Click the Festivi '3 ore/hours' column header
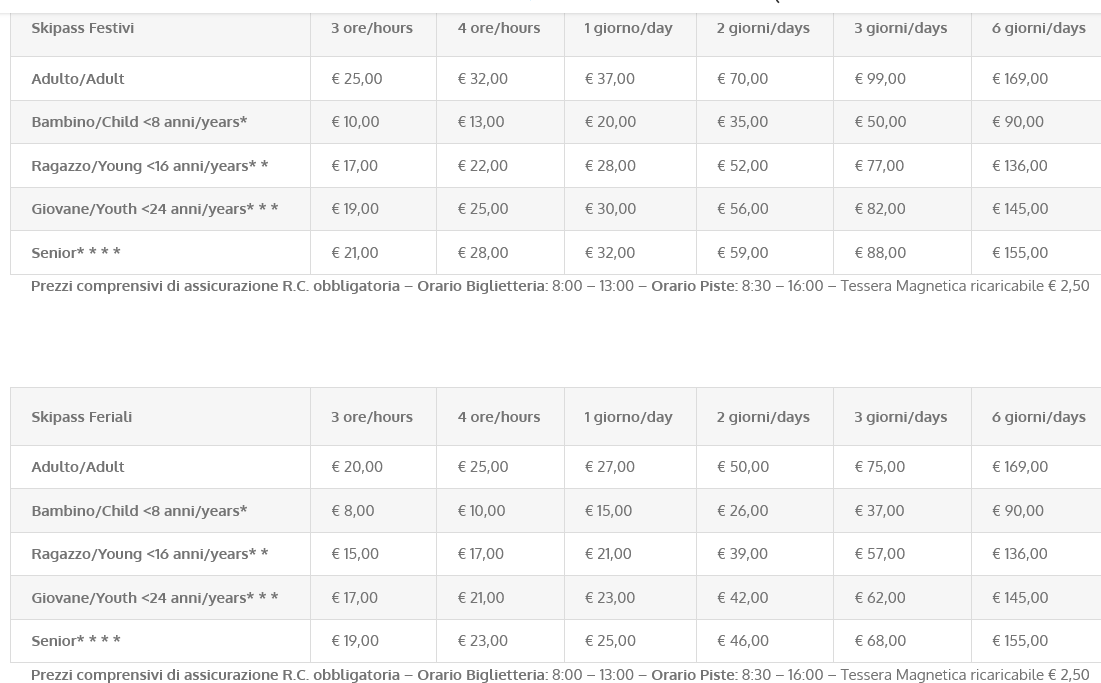Viewport: 1101px width, 683px height. pos(372,28)
